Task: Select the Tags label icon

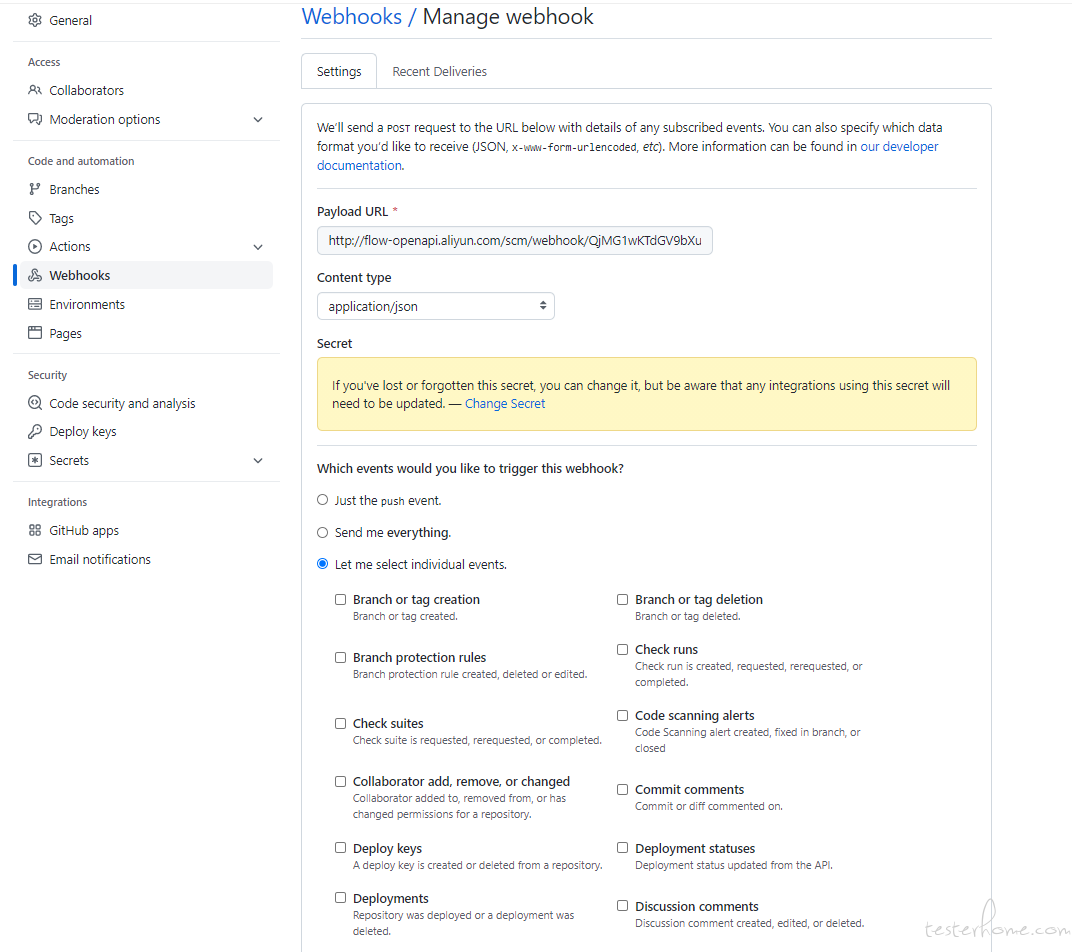Action: point(35,218)
